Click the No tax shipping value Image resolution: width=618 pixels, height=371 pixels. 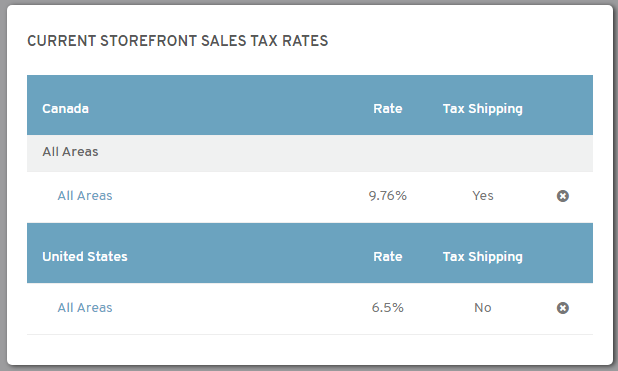tap(483, 308)
